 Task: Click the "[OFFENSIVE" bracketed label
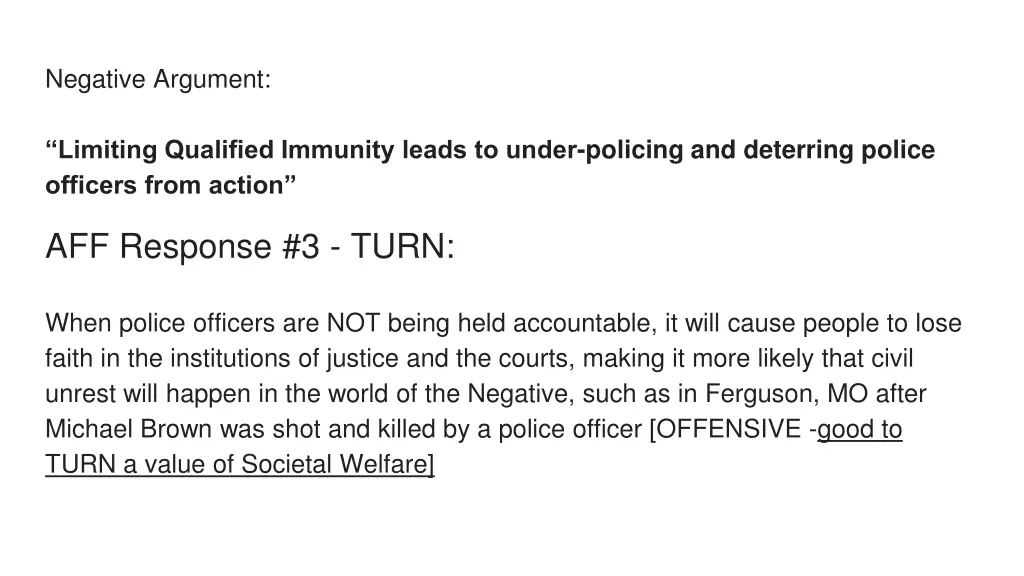(x=726, y=430)
